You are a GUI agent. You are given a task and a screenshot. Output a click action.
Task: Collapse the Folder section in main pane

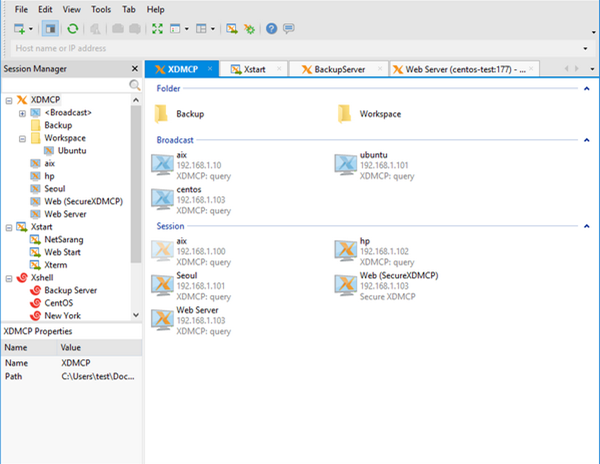tap(587, 89)
